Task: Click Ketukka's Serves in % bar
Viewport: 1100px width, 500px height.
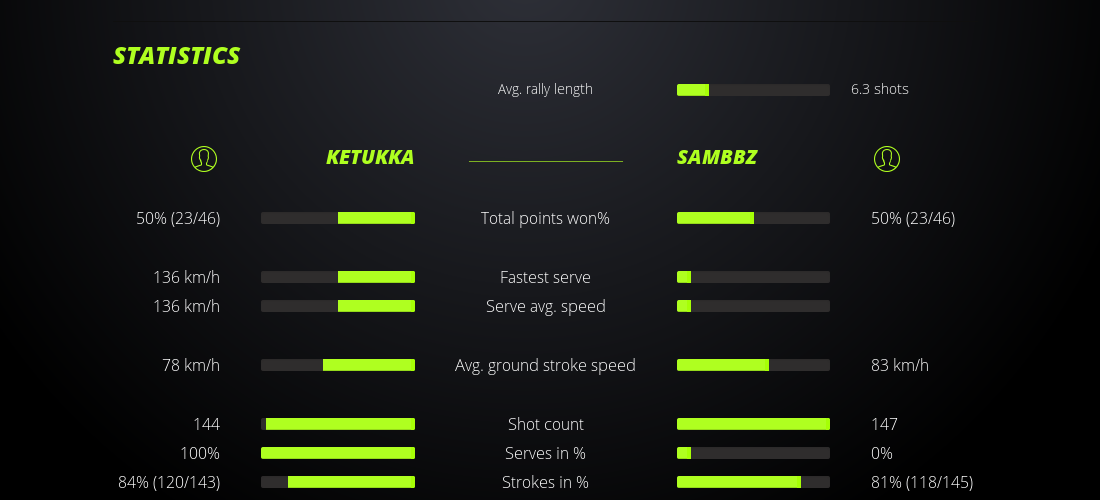Action: tap(338, 453)
